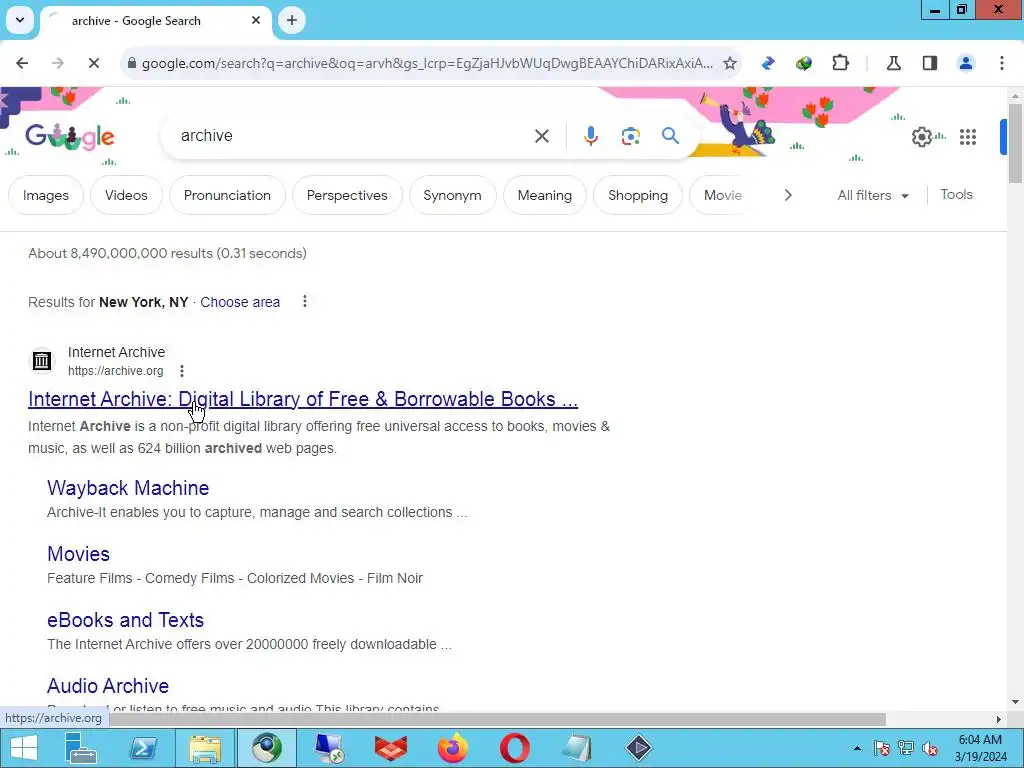The width and height of the screenshot is (1024, 768).
Task: Open the Chrome profile avatar
Action: (x=965, y=63)
